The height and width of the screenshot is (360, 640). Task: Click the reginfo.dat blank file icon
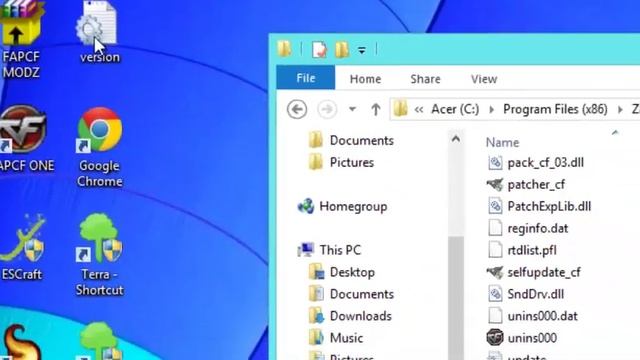495,228
